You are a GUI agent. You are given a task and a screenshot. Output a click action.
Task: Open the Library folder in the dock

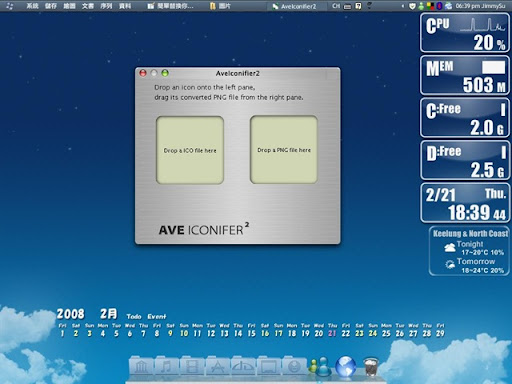coord(141,367)
